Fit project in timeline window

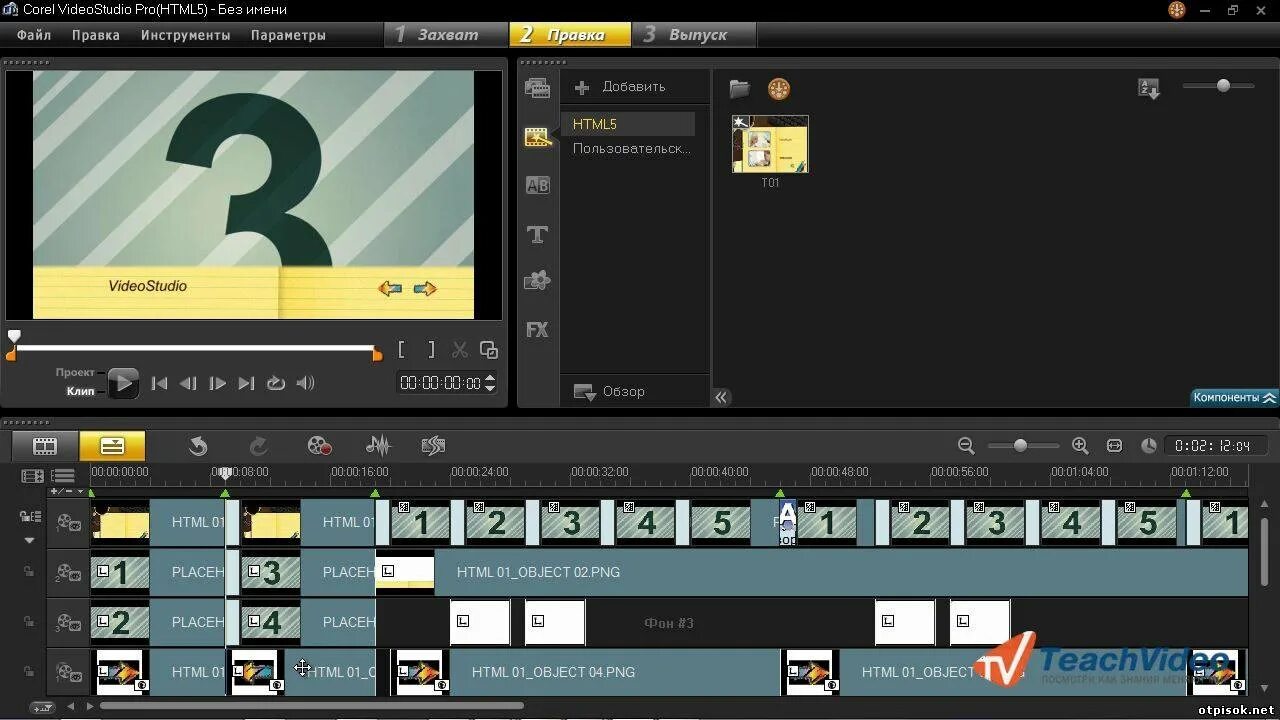pyautogui.click(x=1115, y=446)
